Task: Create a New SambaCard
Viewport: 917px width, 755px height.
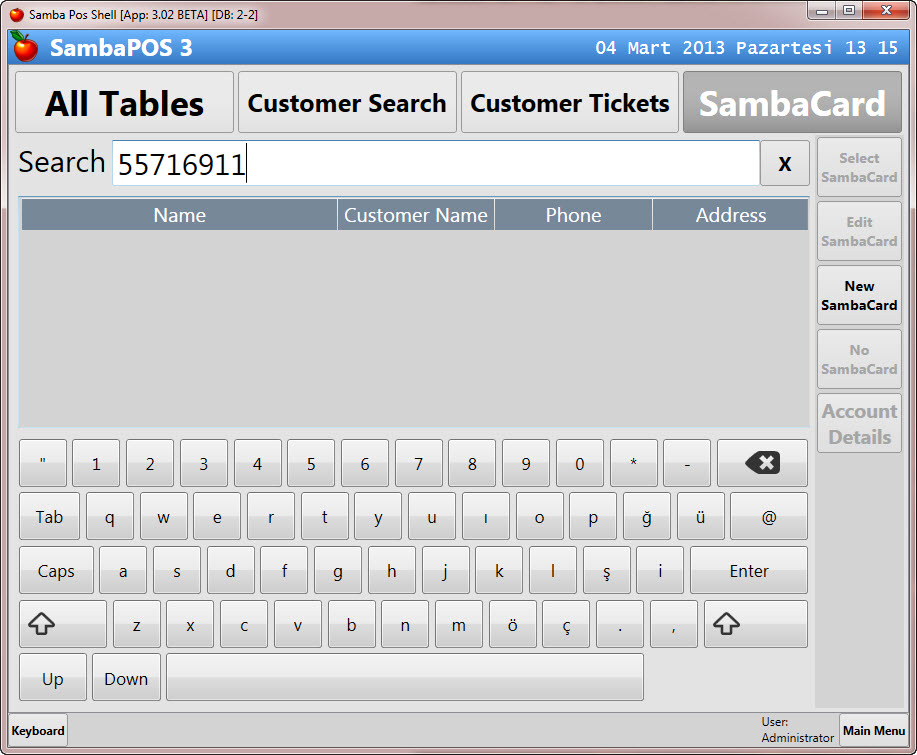Action: point(859,296)
